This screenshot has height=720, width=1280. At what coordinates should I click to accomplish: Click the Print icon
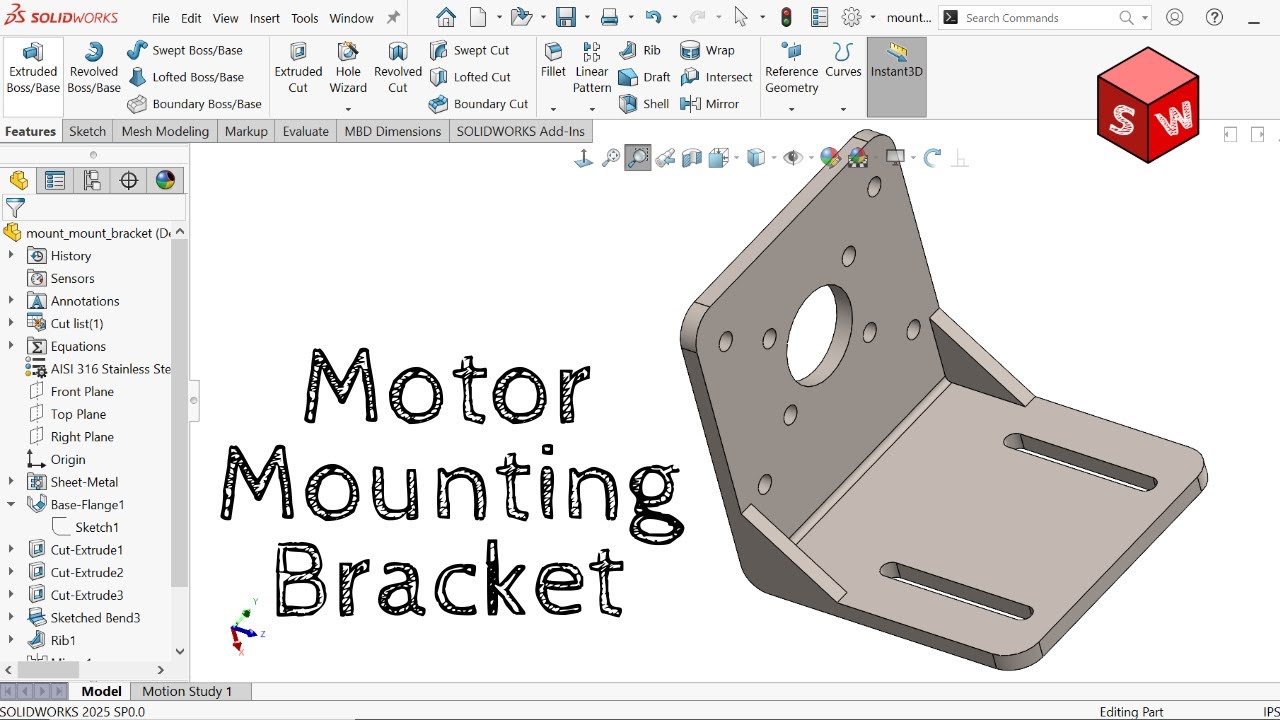point(609,18)
